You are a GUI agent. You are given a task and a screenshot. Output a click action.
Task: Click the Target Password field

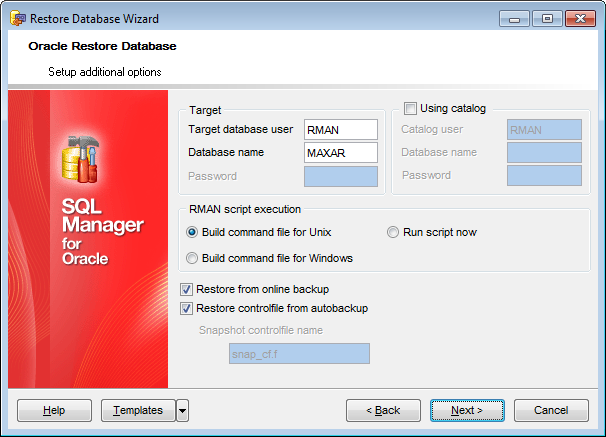(341, 177)
